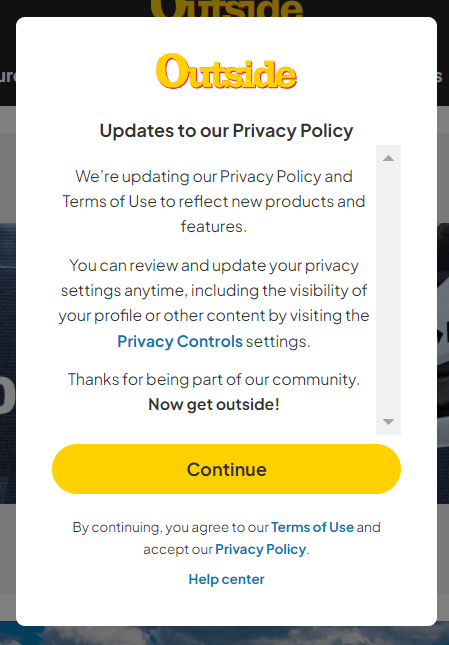Open the Privacy Policy link below Continue
The image size is (449, 645).
click(x=261, y=549)
